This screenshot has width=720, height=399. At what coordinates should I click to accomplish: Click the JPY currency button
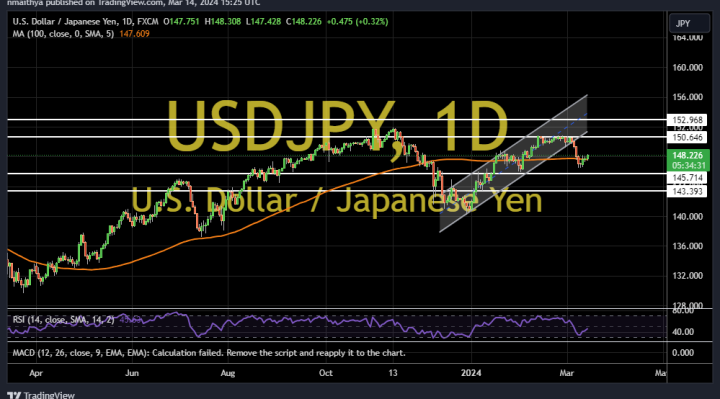(689, 24)
